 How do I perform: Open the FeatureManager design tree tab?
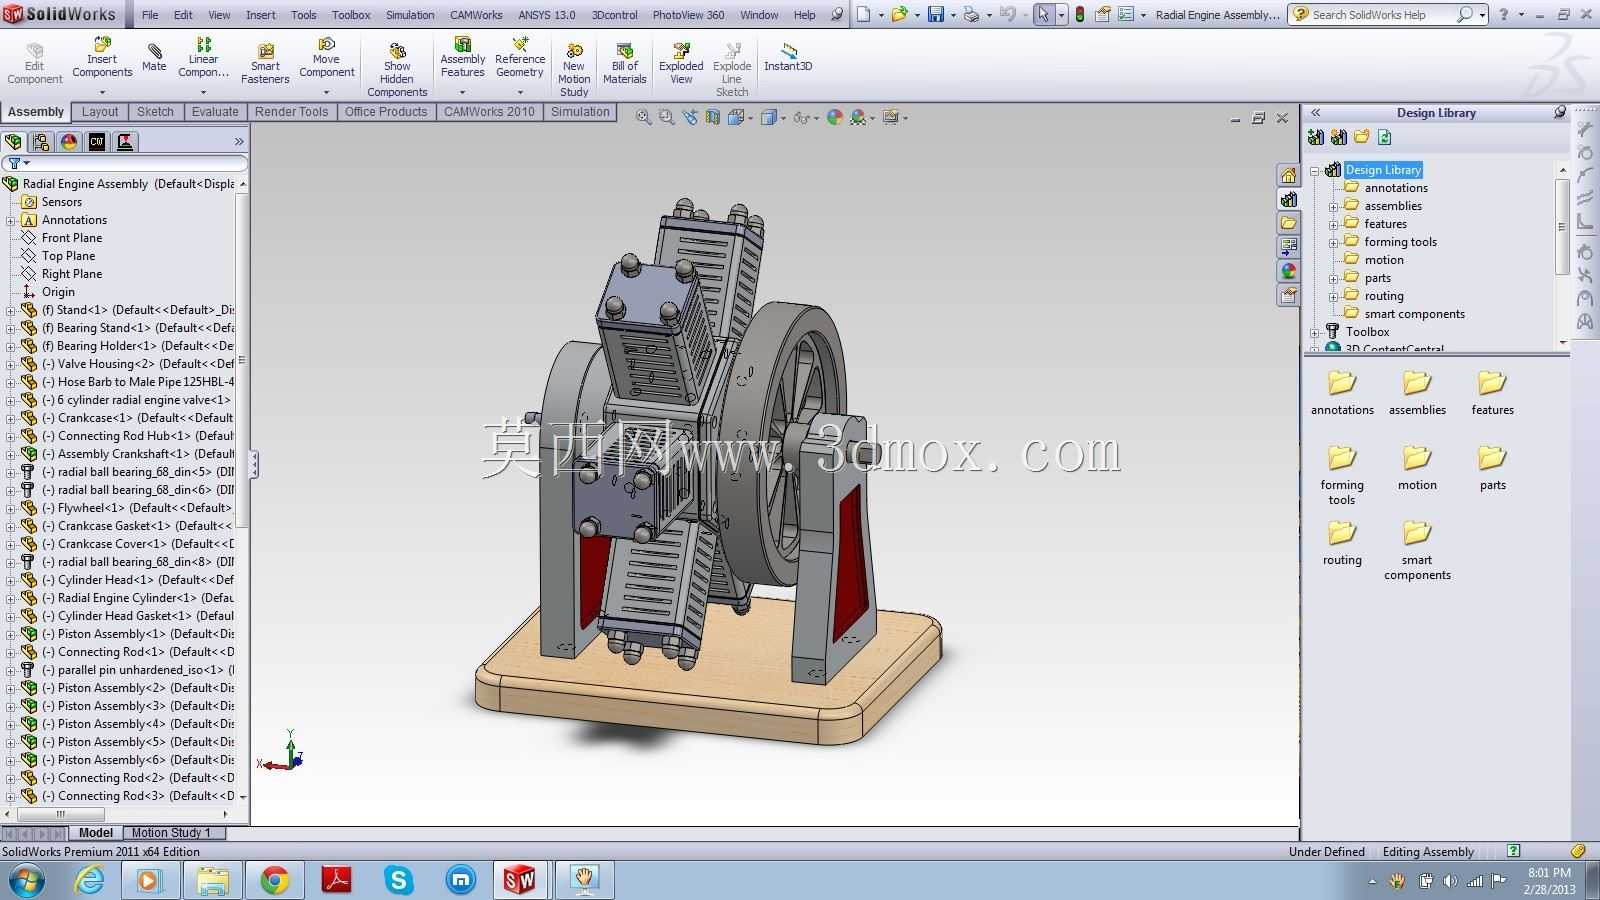pos(13,142)
